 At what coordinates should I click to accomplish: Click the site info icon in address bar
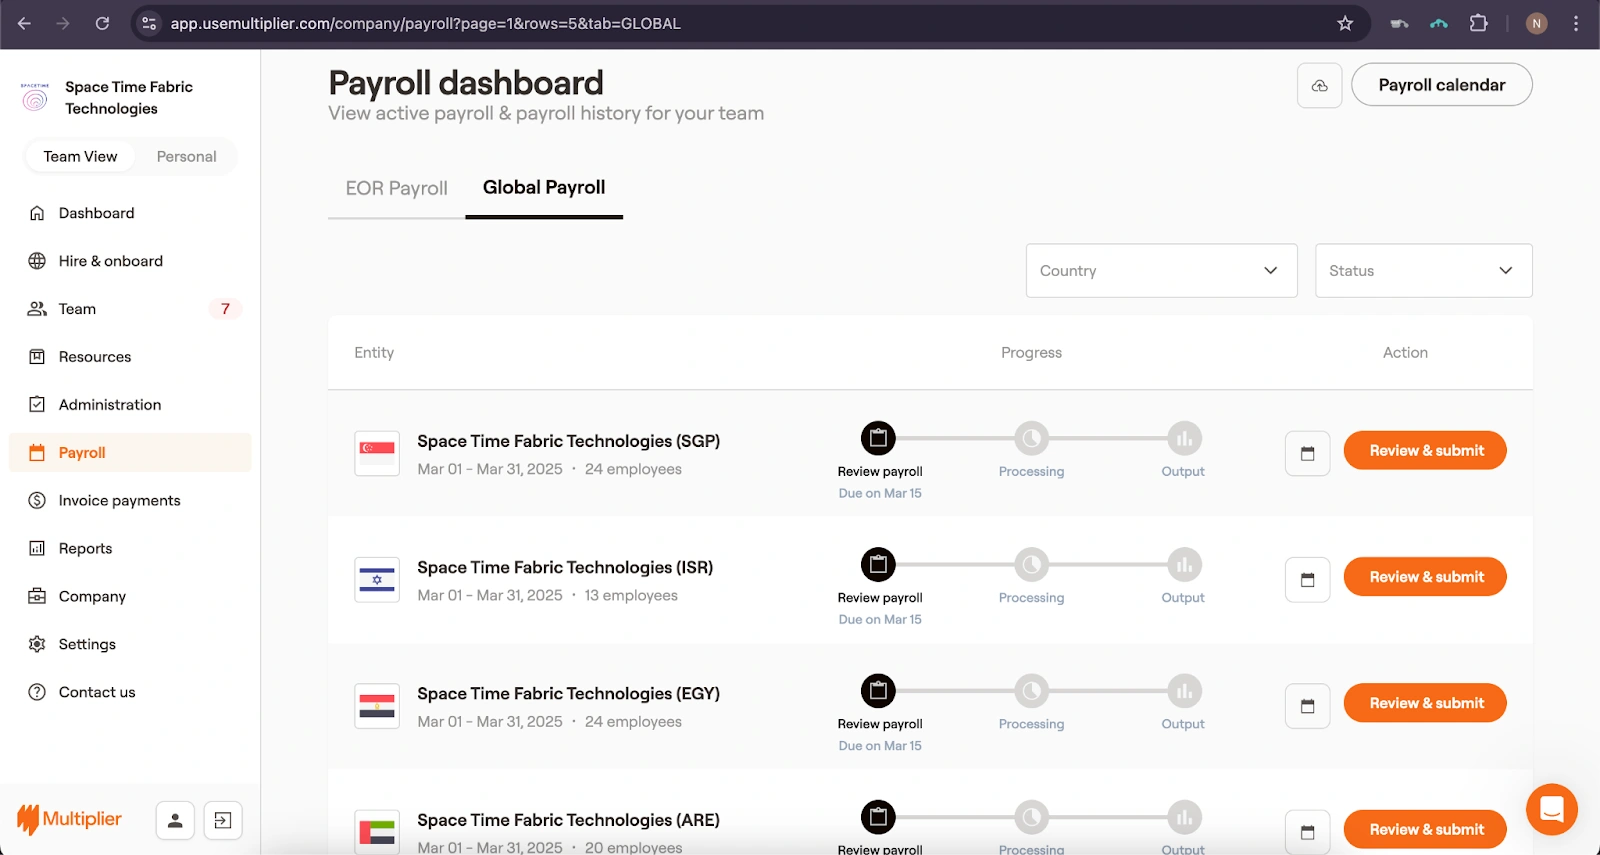(x=149, y=23)
